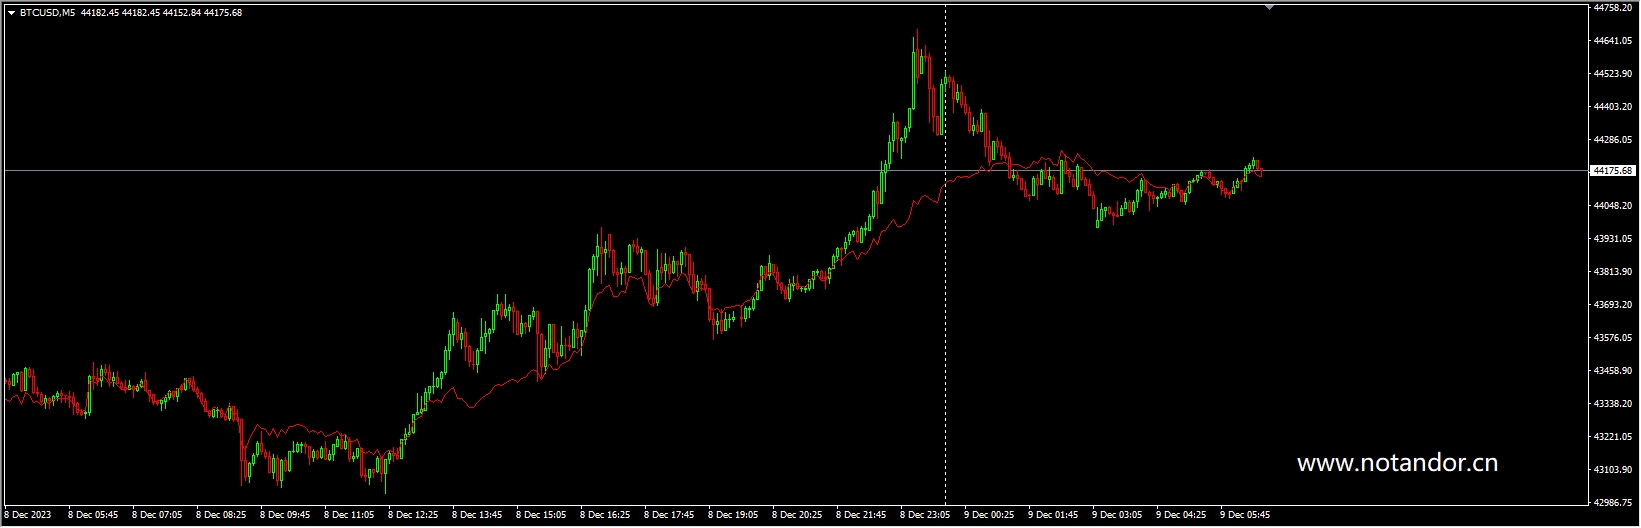1641x528 pixels.
Task: Click time label 8 Dec 20:25
Action: [797, 516]
